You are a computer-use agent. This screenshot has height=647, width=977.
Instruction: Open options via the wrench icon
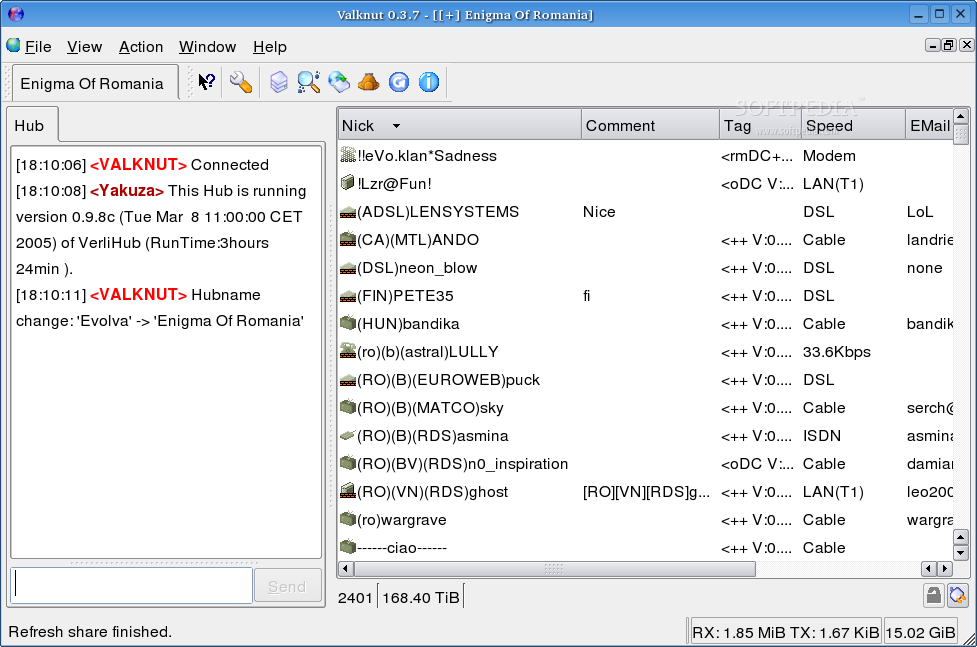tap(241, 82)
